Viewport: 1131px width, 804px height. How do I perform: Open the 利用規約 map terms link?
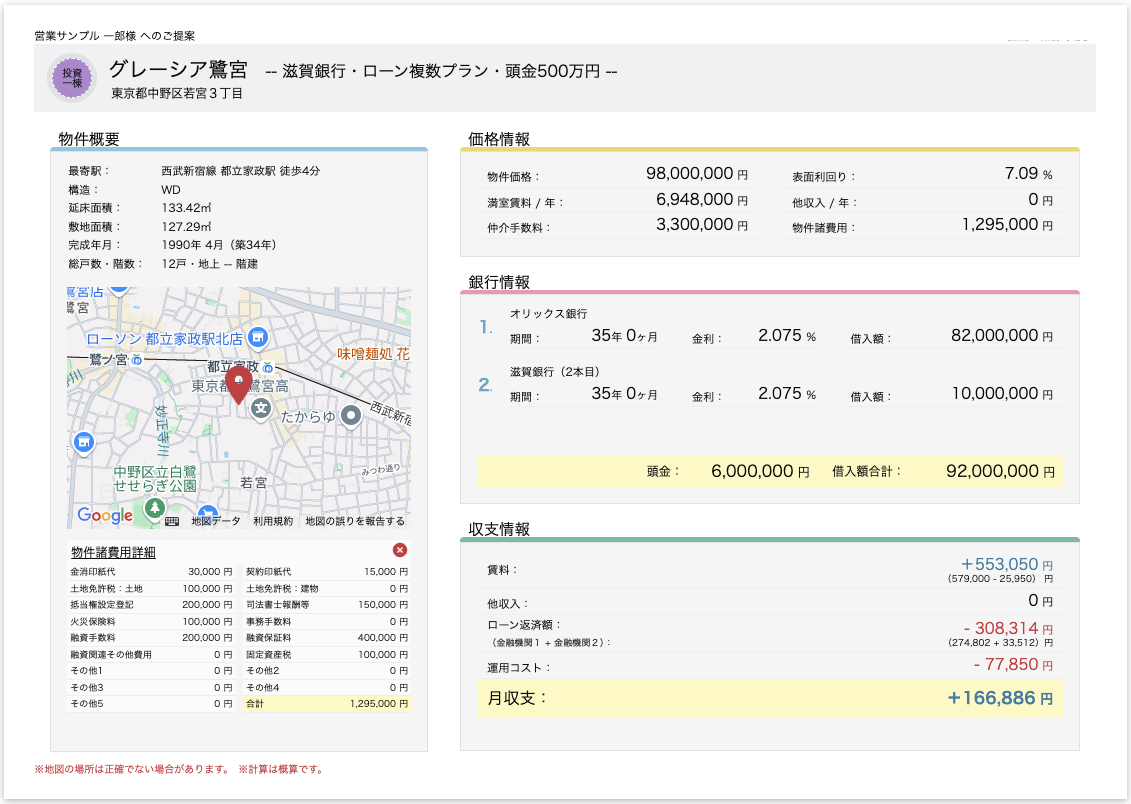click(x=273, y=521)
